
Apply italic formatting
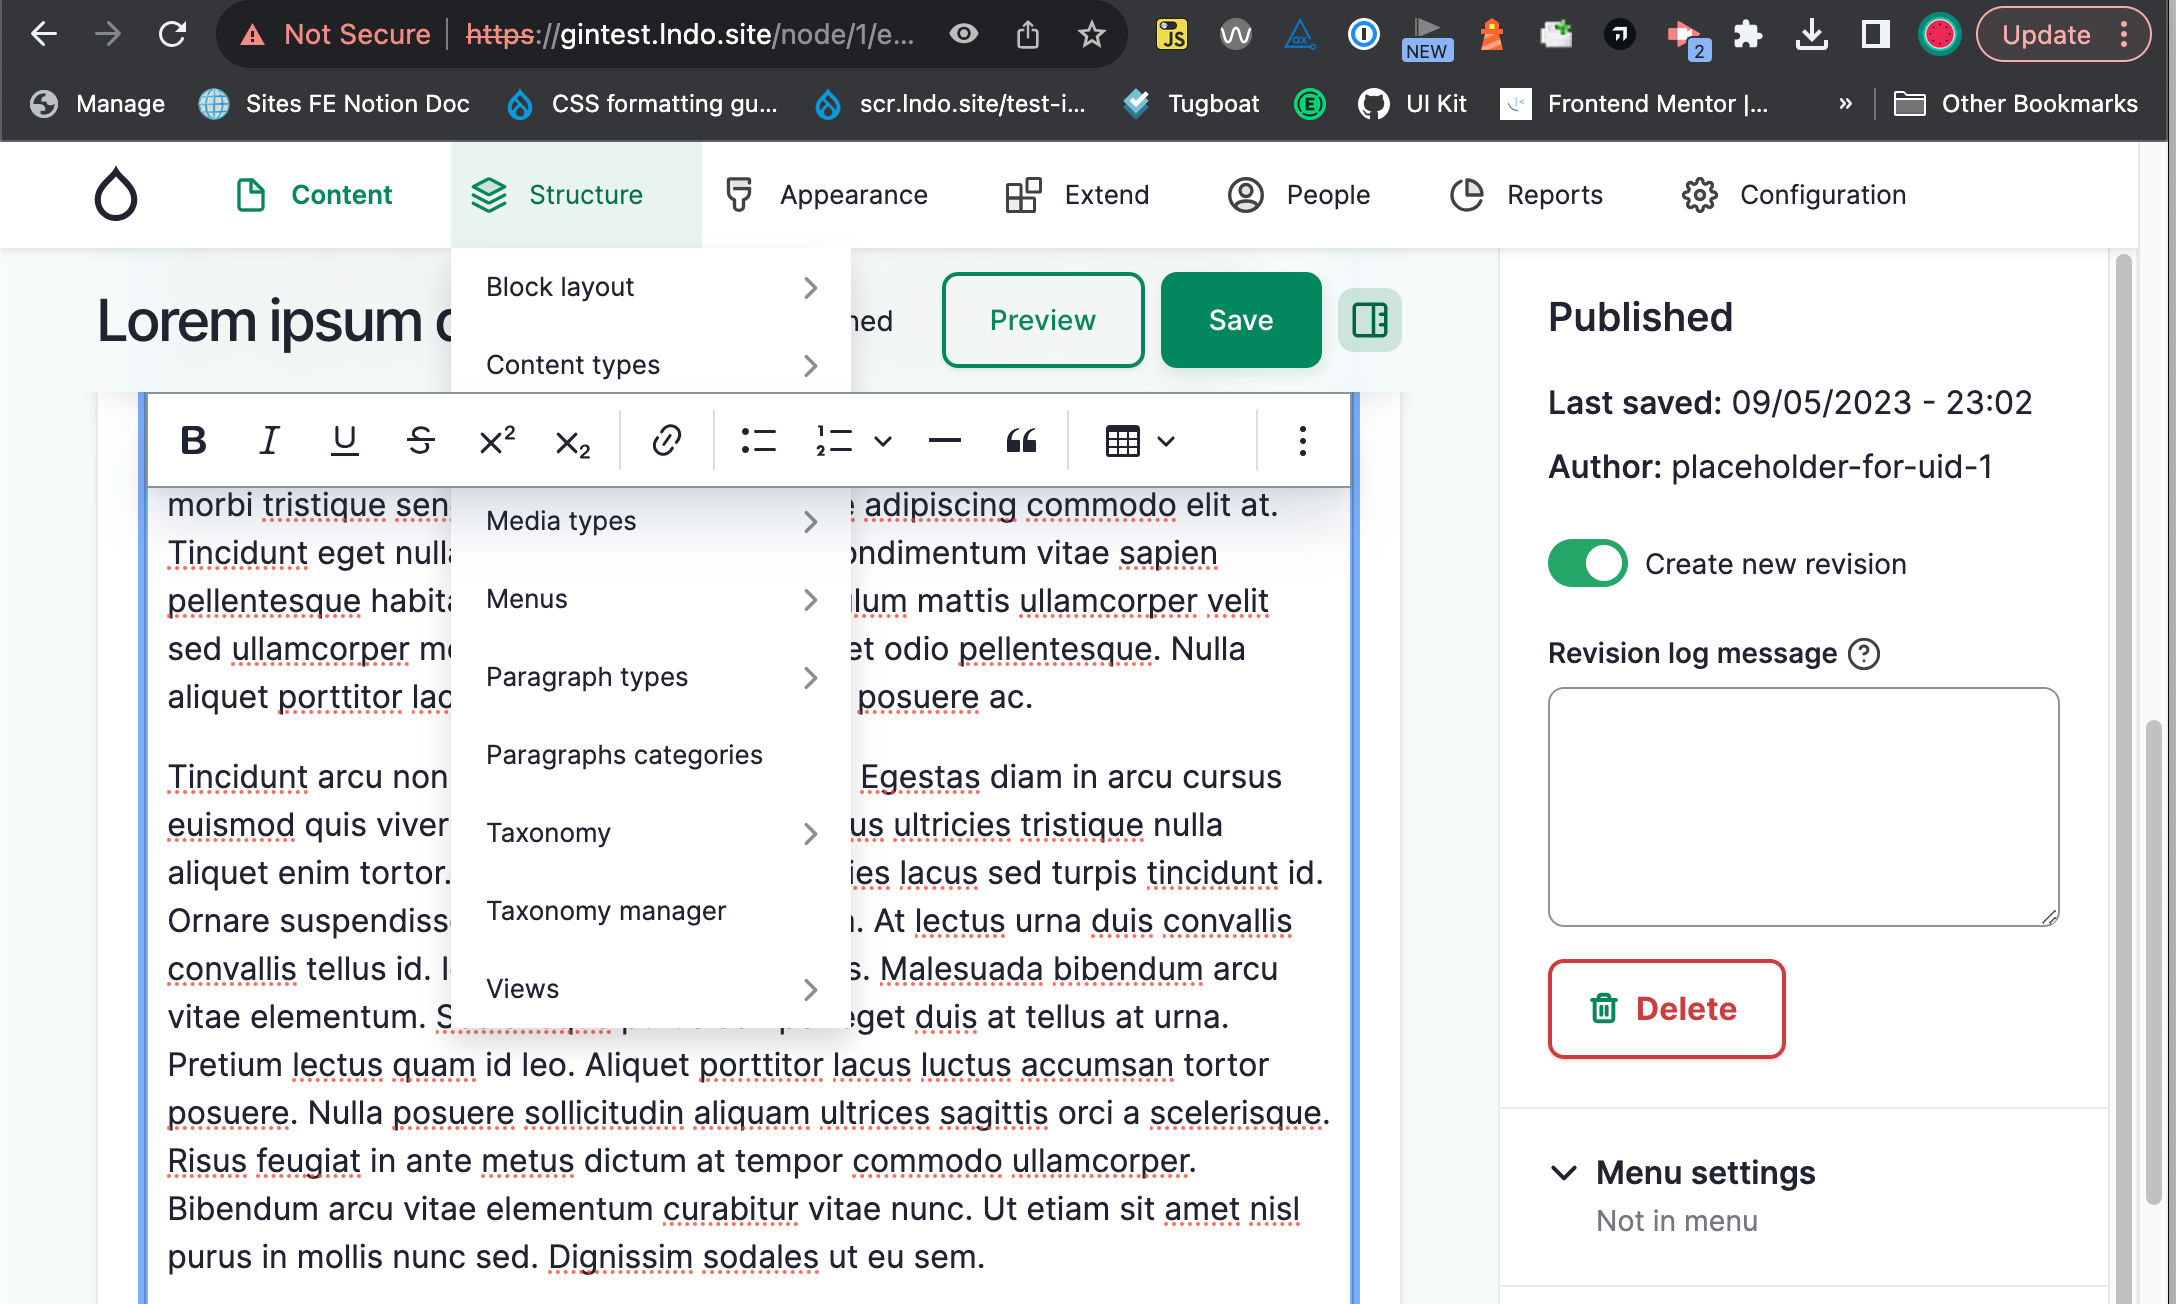click(269, 440)
